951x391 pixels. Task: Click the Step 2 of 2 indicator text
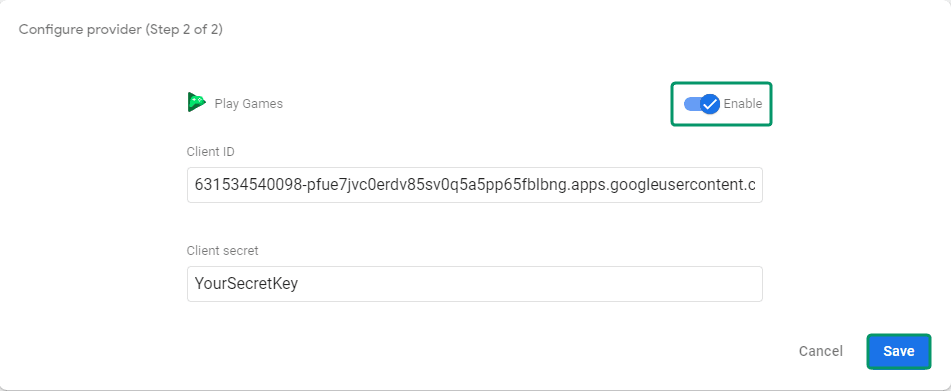pyautogui.click(x=184, y=29)
